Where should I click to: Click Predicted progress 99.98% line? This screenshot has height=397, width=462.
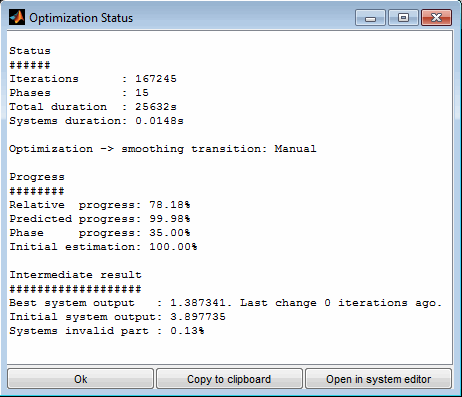tap(100, 219)
